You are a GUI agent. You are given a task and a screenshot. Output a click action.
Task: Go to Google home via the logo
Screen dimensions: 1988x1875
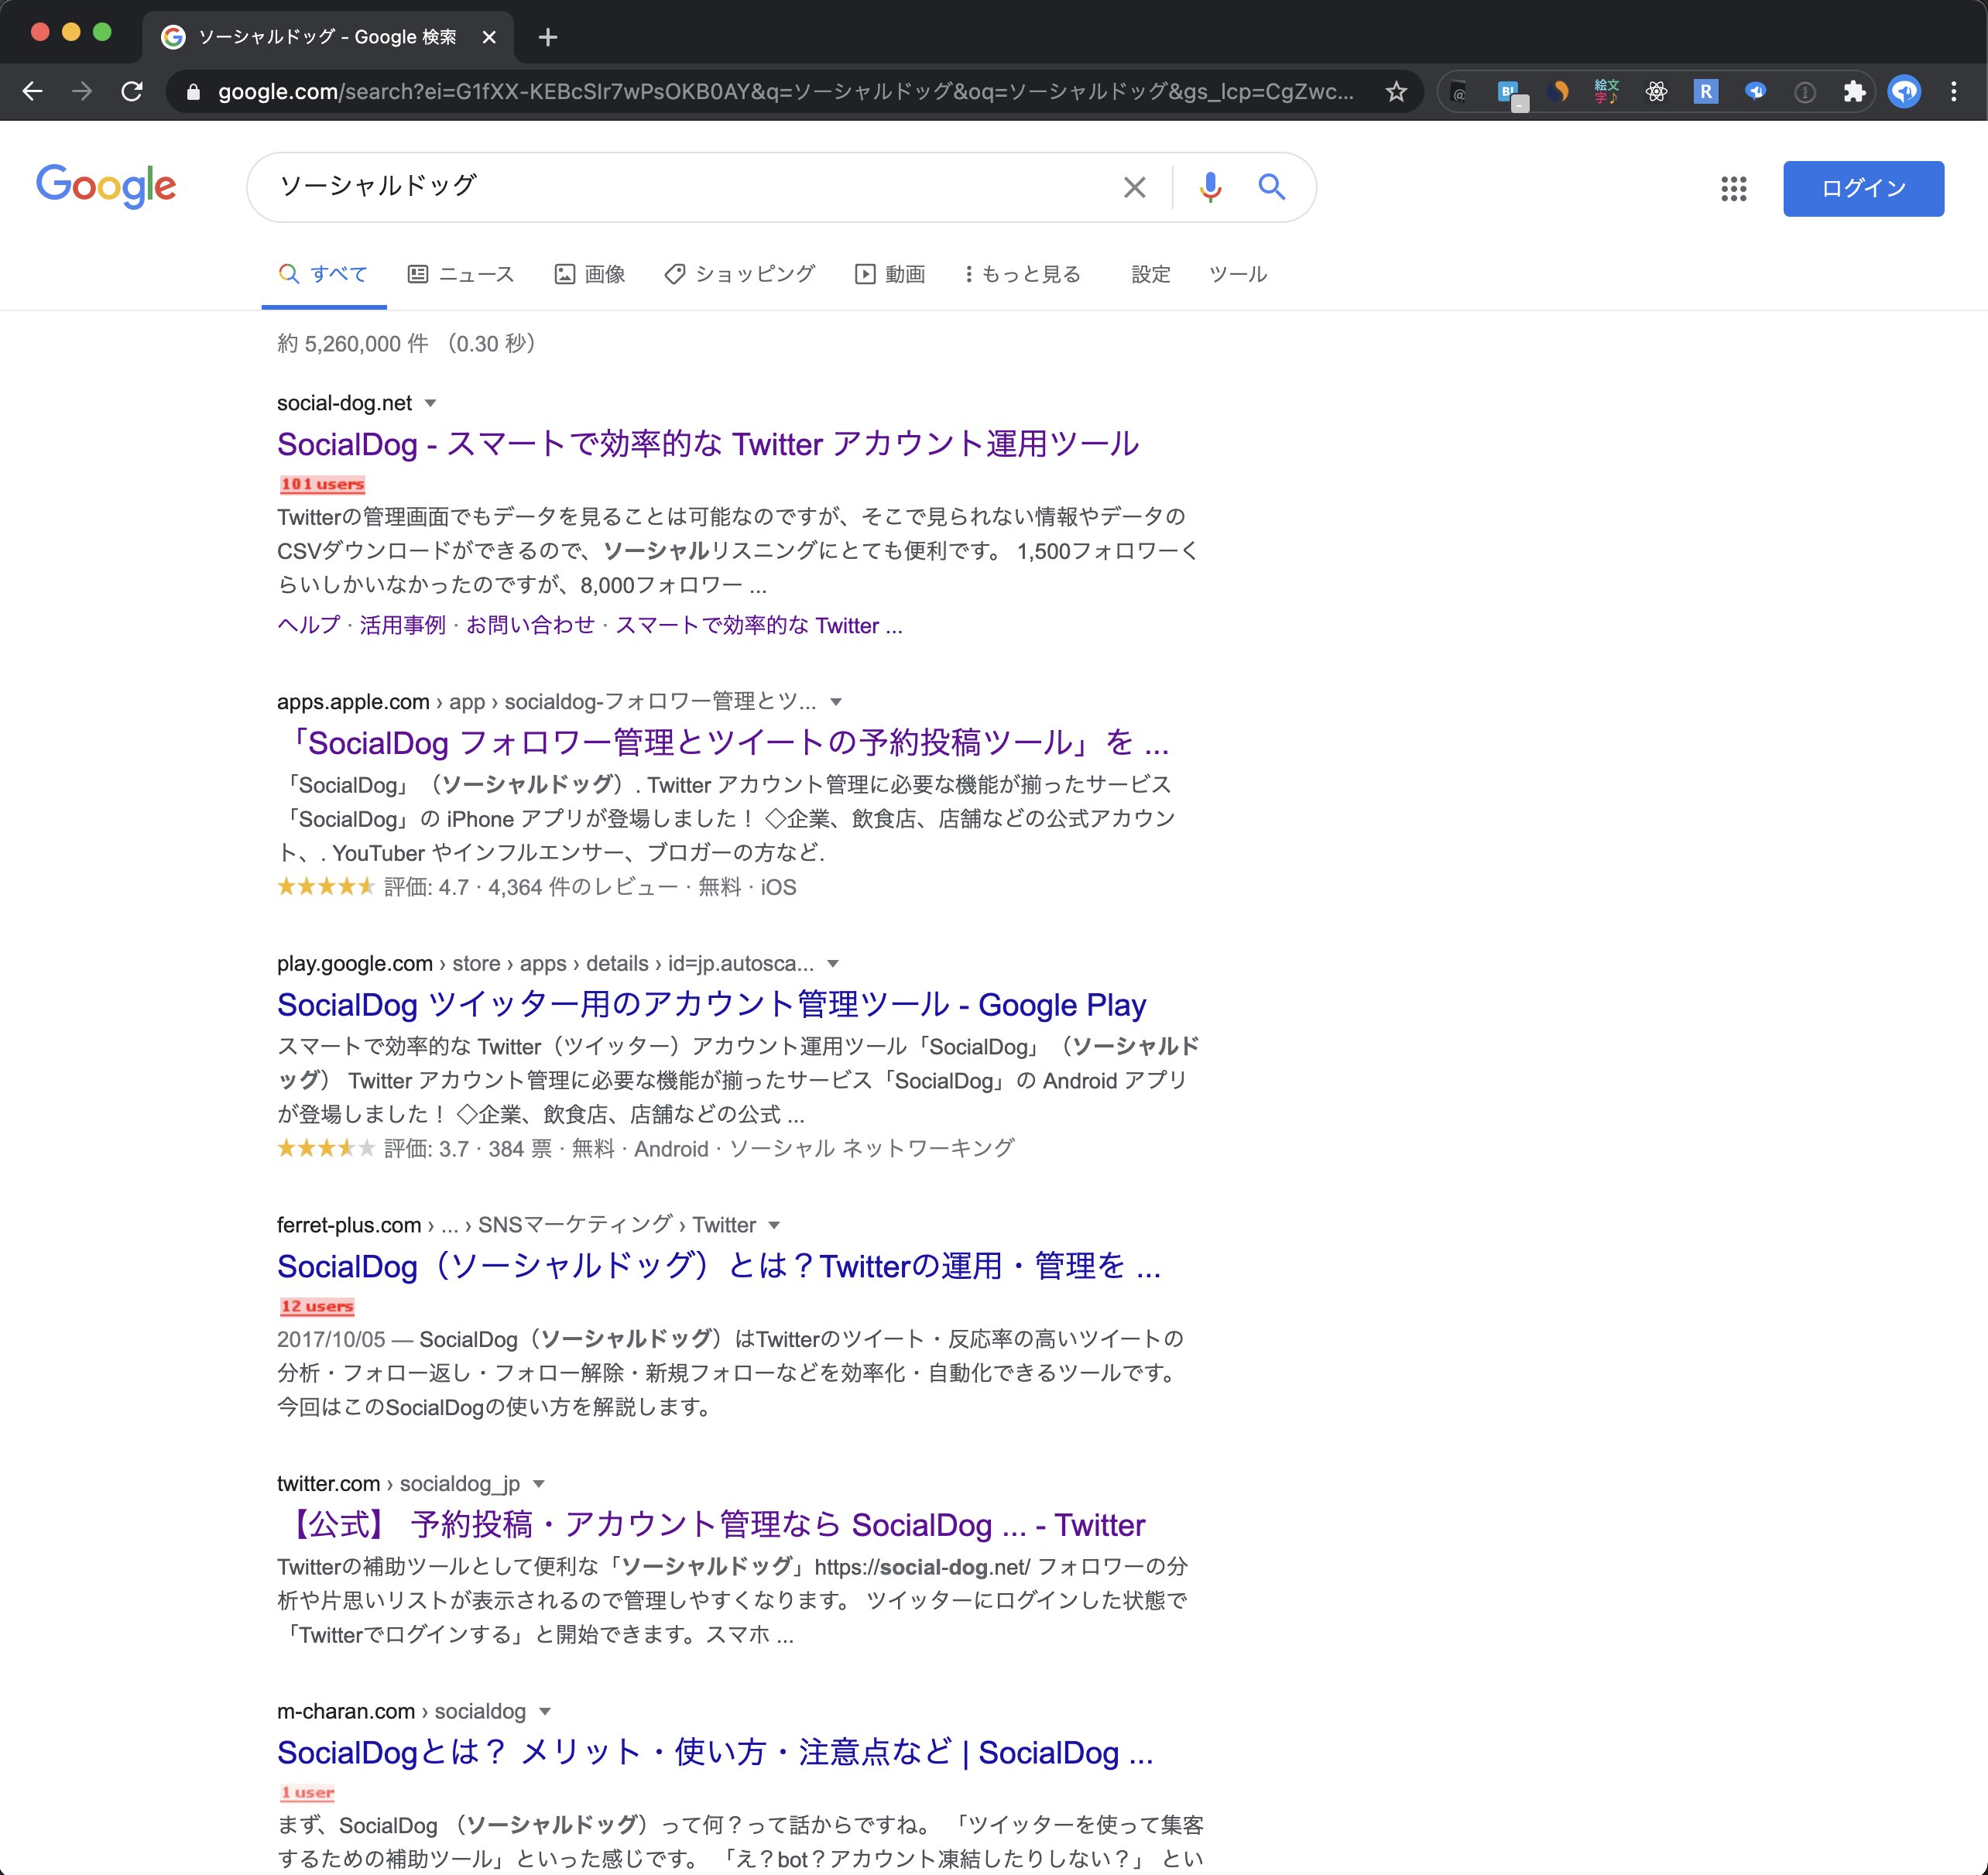tap(106, 186)
